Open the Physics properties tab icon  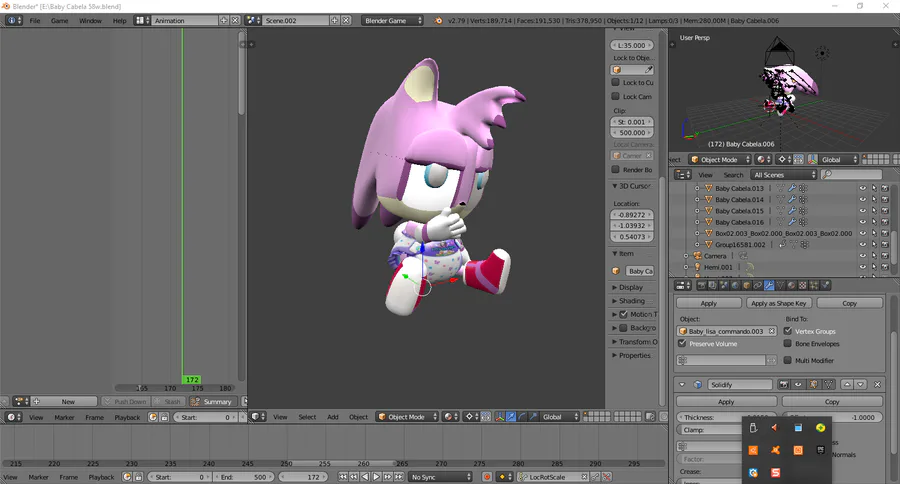click(825, 285)
